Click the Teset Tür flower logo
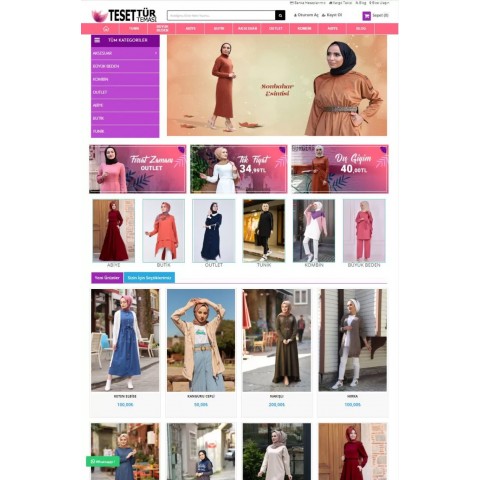 click(x=99, y=16)
